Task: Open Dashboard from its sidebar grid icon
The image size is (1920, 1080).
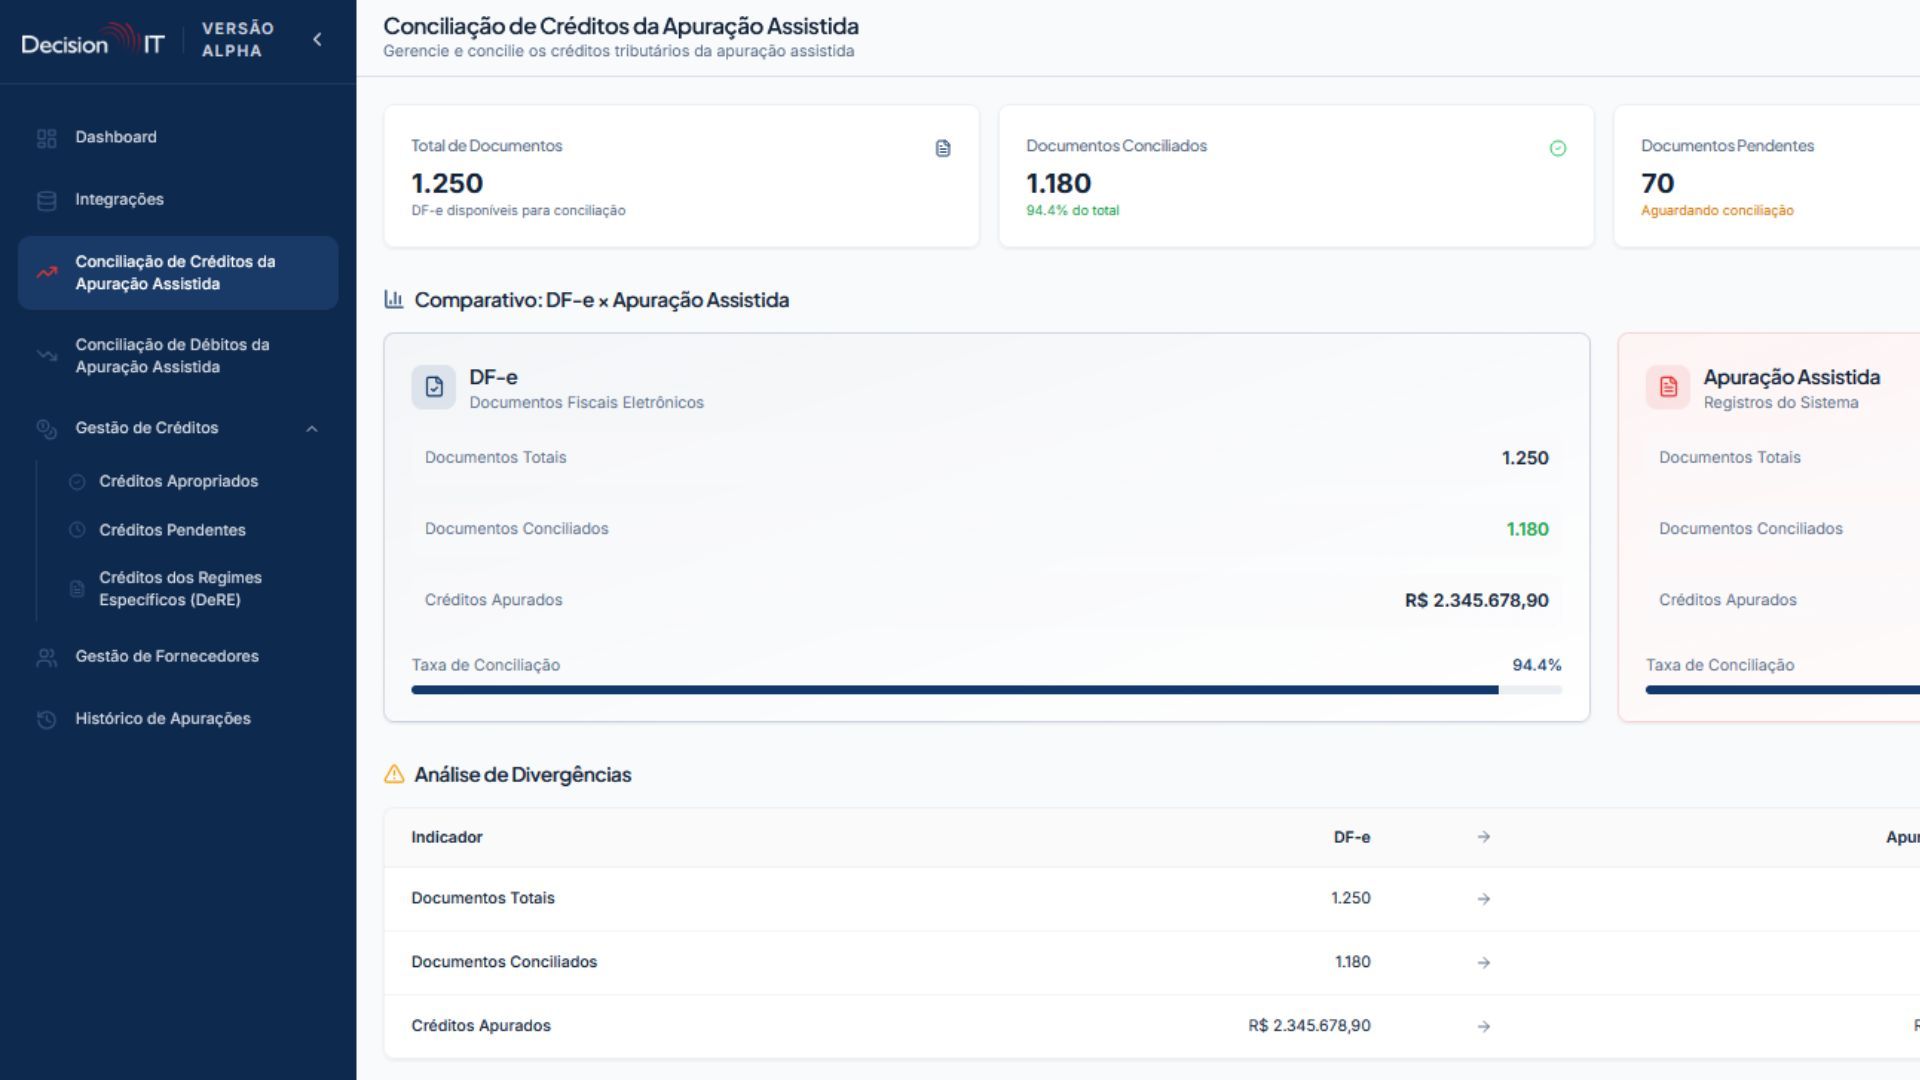Action: [x=46, y=138]
